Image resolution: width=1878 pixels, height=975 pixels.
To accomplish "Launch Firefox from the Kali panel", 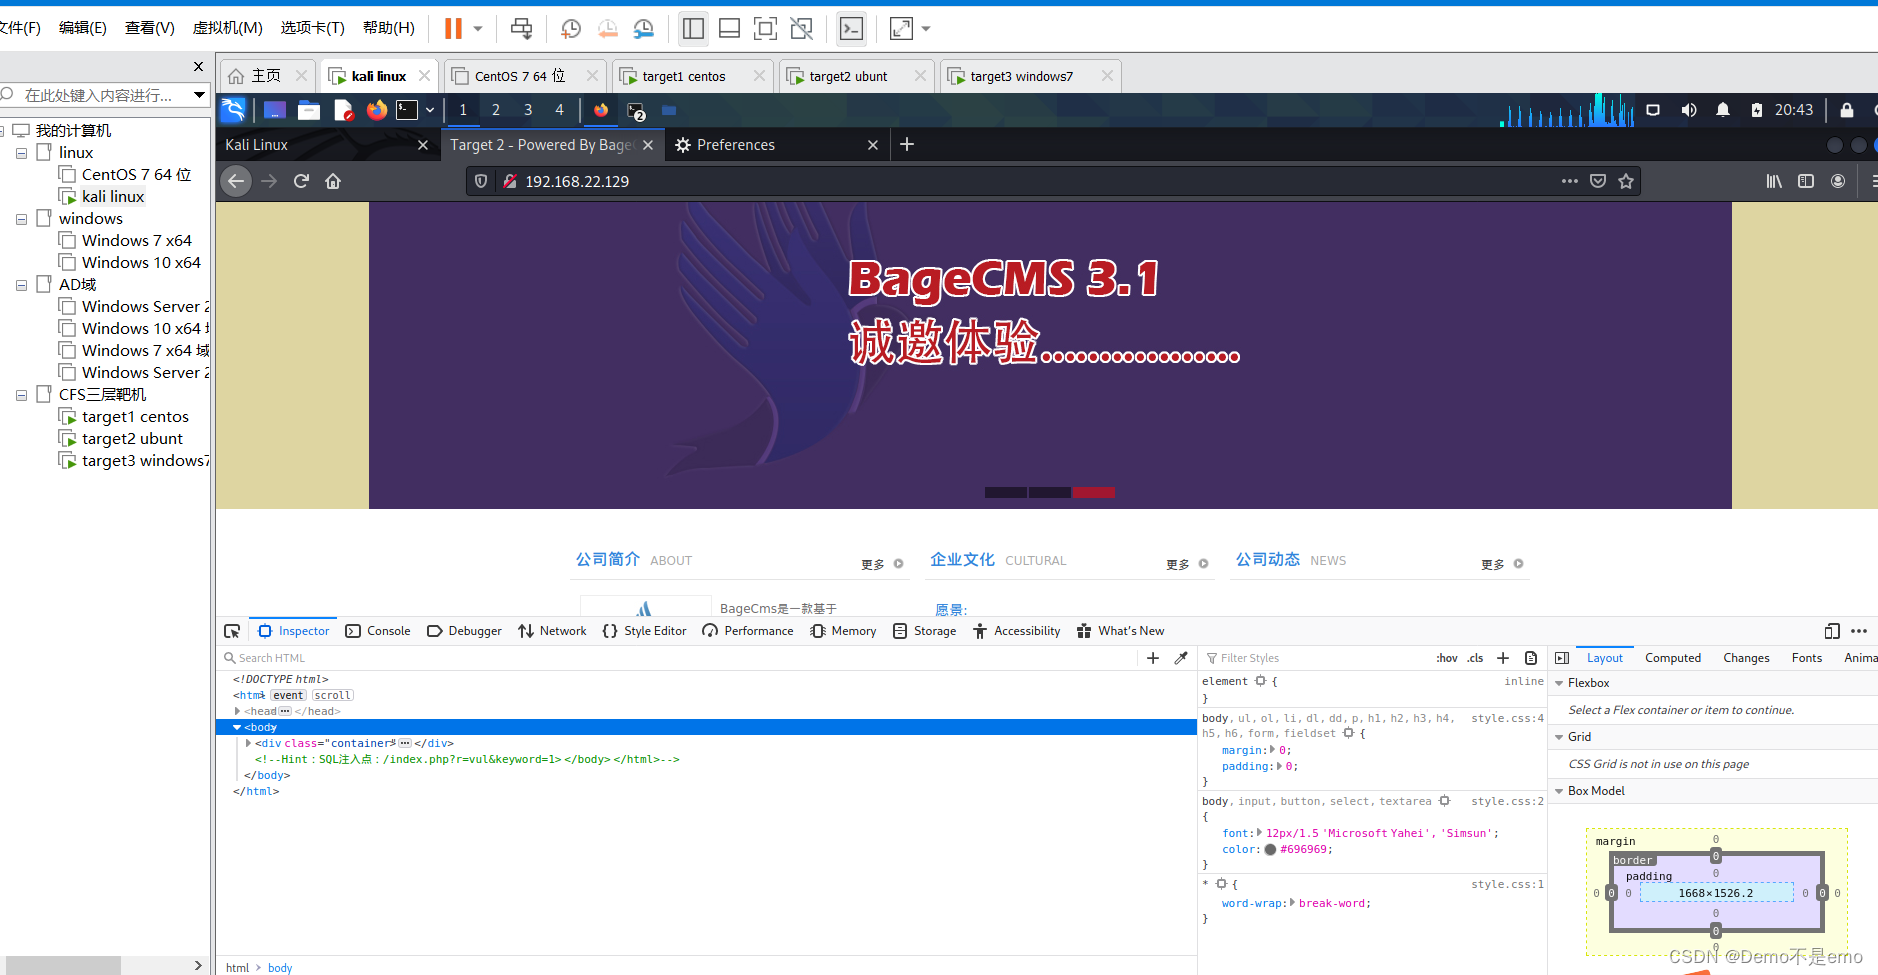I will pyautogui.click(x=377, y=110).
